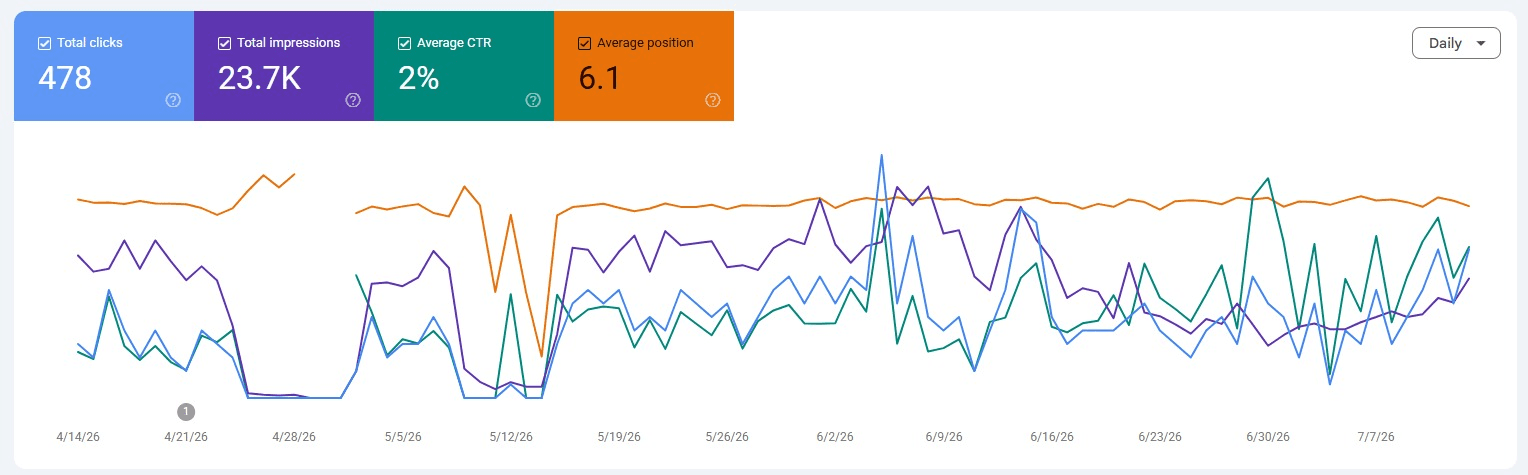Click the 6.1 average position value
This screenshot has width=1528, height=475.
(599, 78)
